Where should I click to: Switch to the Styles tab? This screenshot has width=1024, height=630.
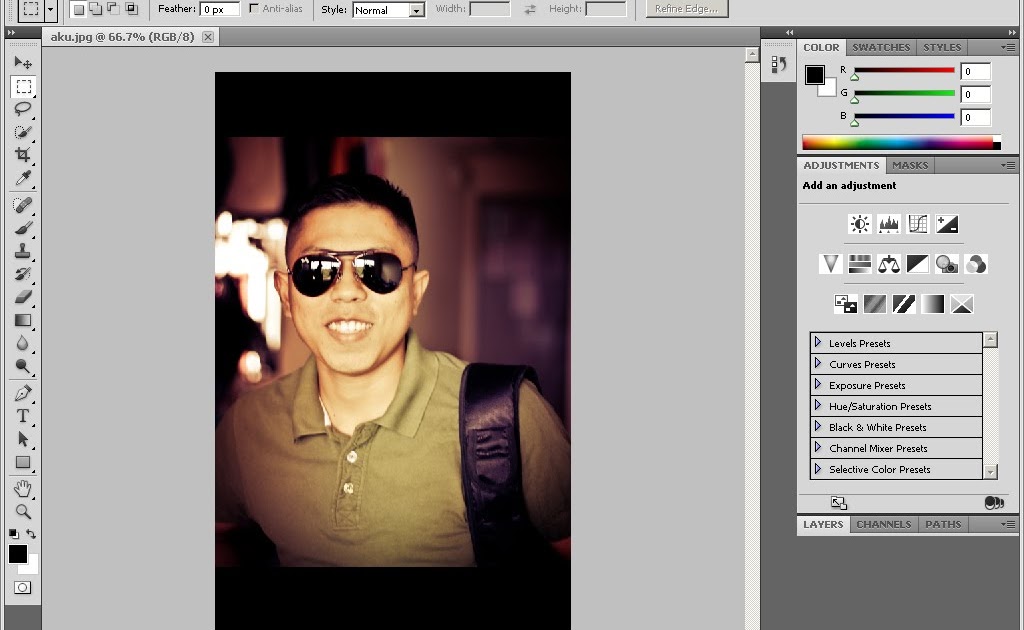tap(942, 48)
